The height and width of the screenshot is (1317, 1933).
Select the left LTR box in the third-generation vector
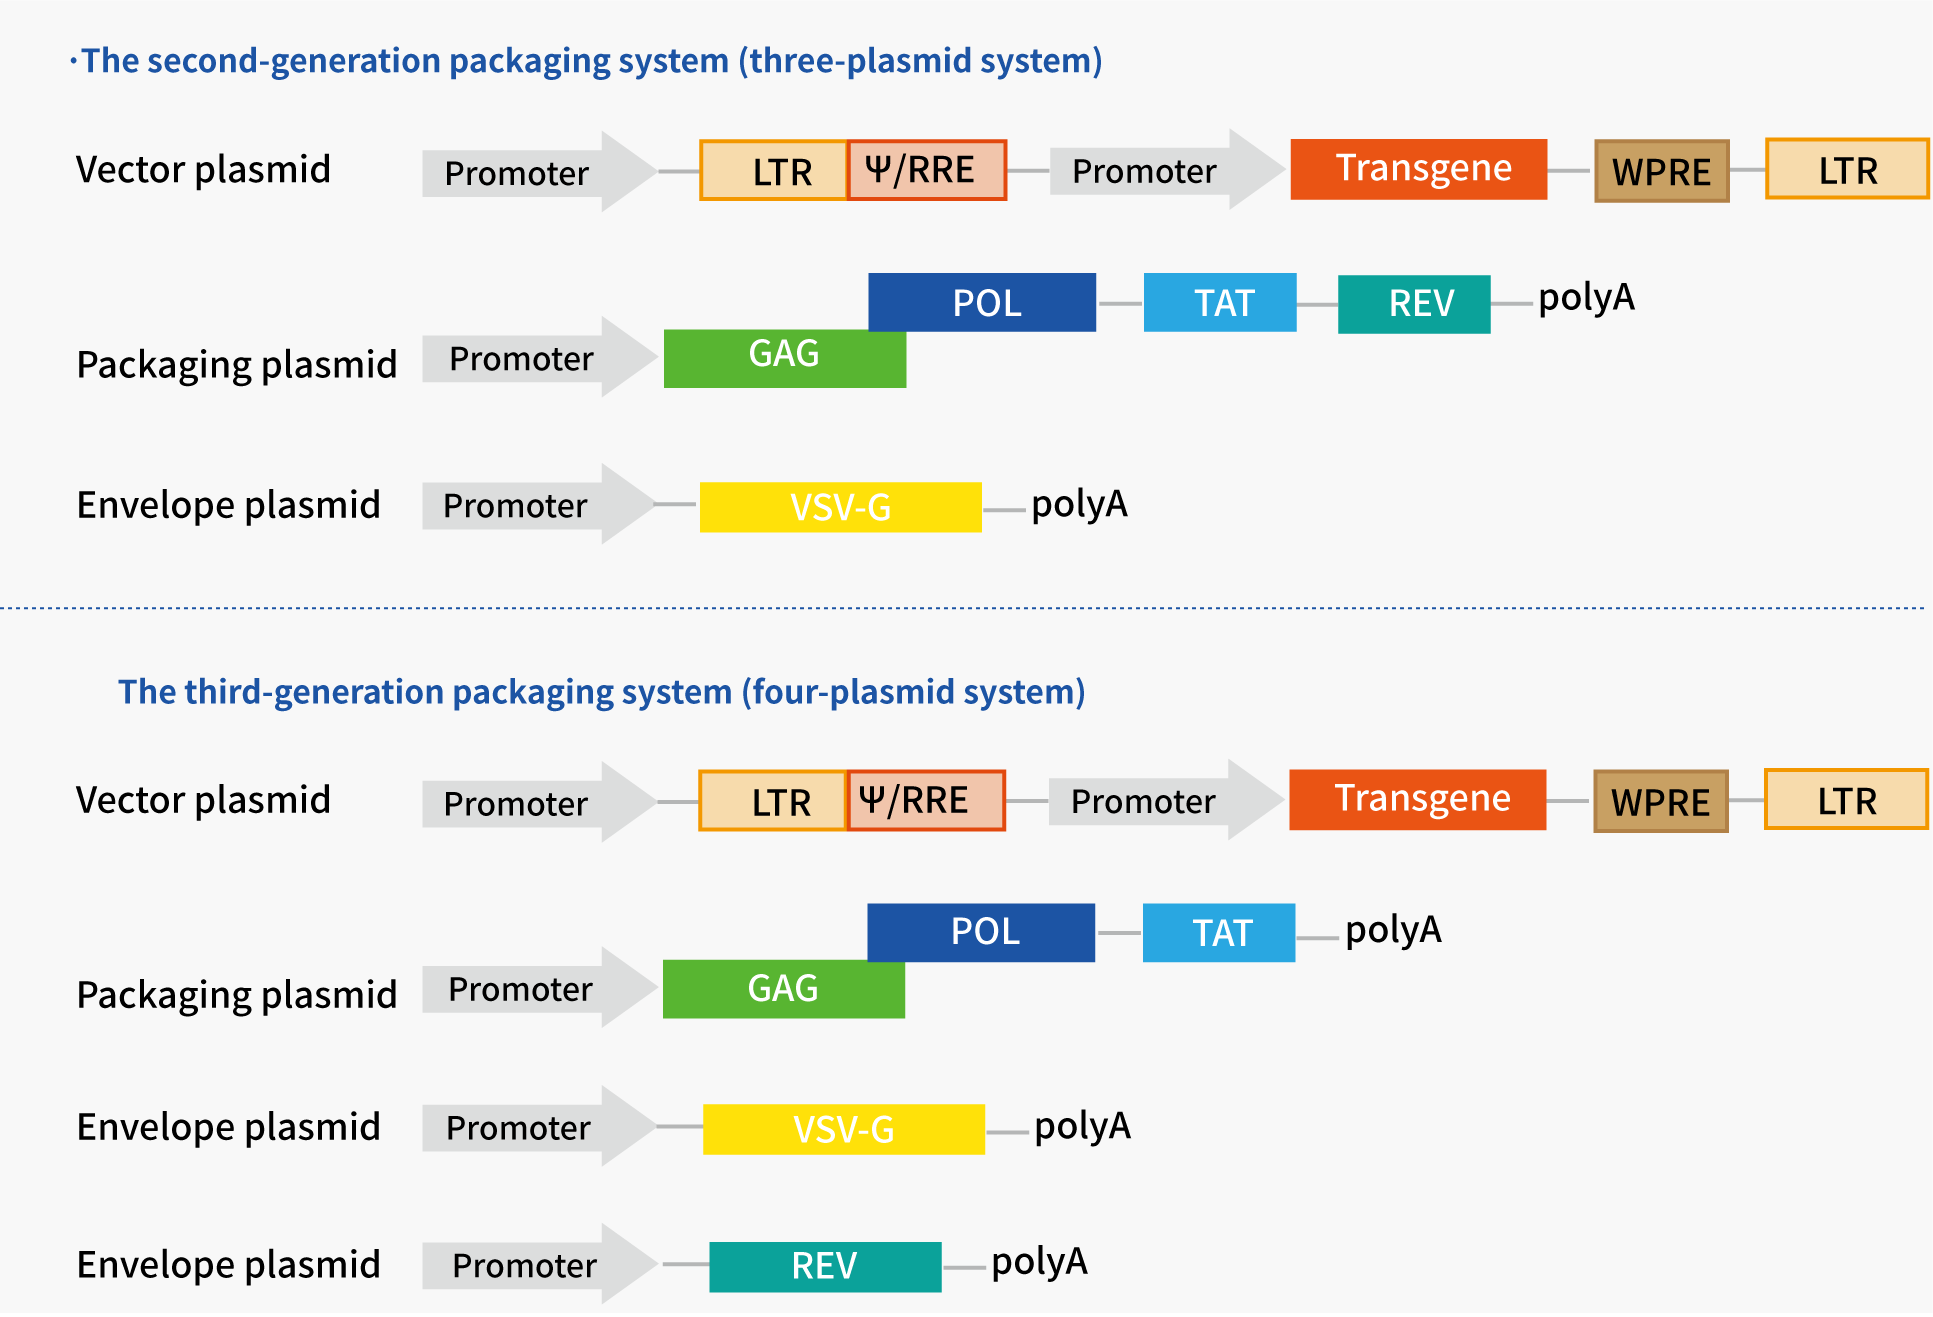tap(773, 801)
